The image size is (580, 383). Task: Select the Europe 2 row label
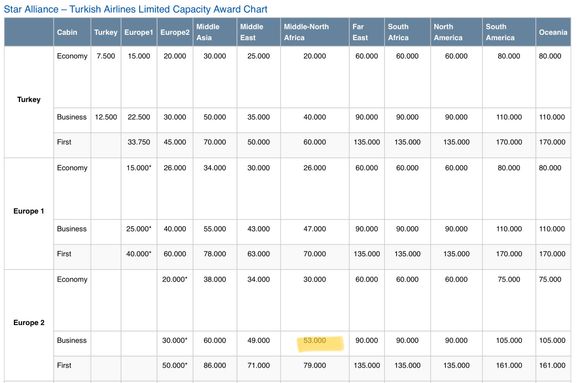[x=28, y=323]
